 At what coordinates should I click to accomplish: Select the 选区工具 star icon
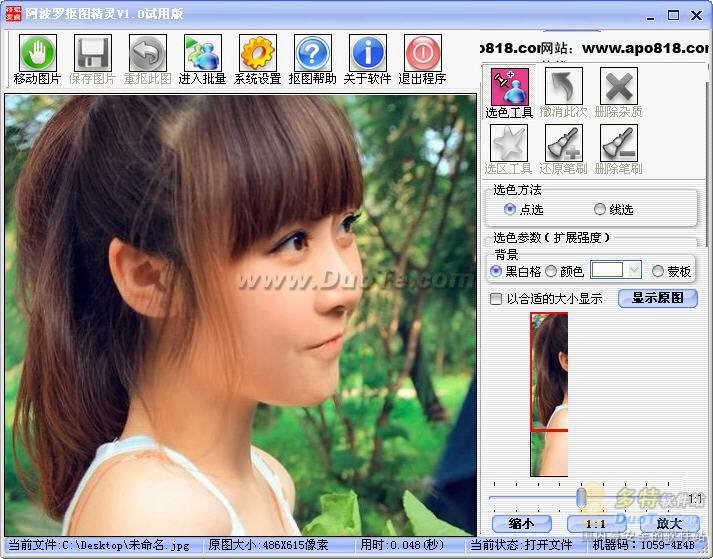pyautogui.click(x=509, y=143)
